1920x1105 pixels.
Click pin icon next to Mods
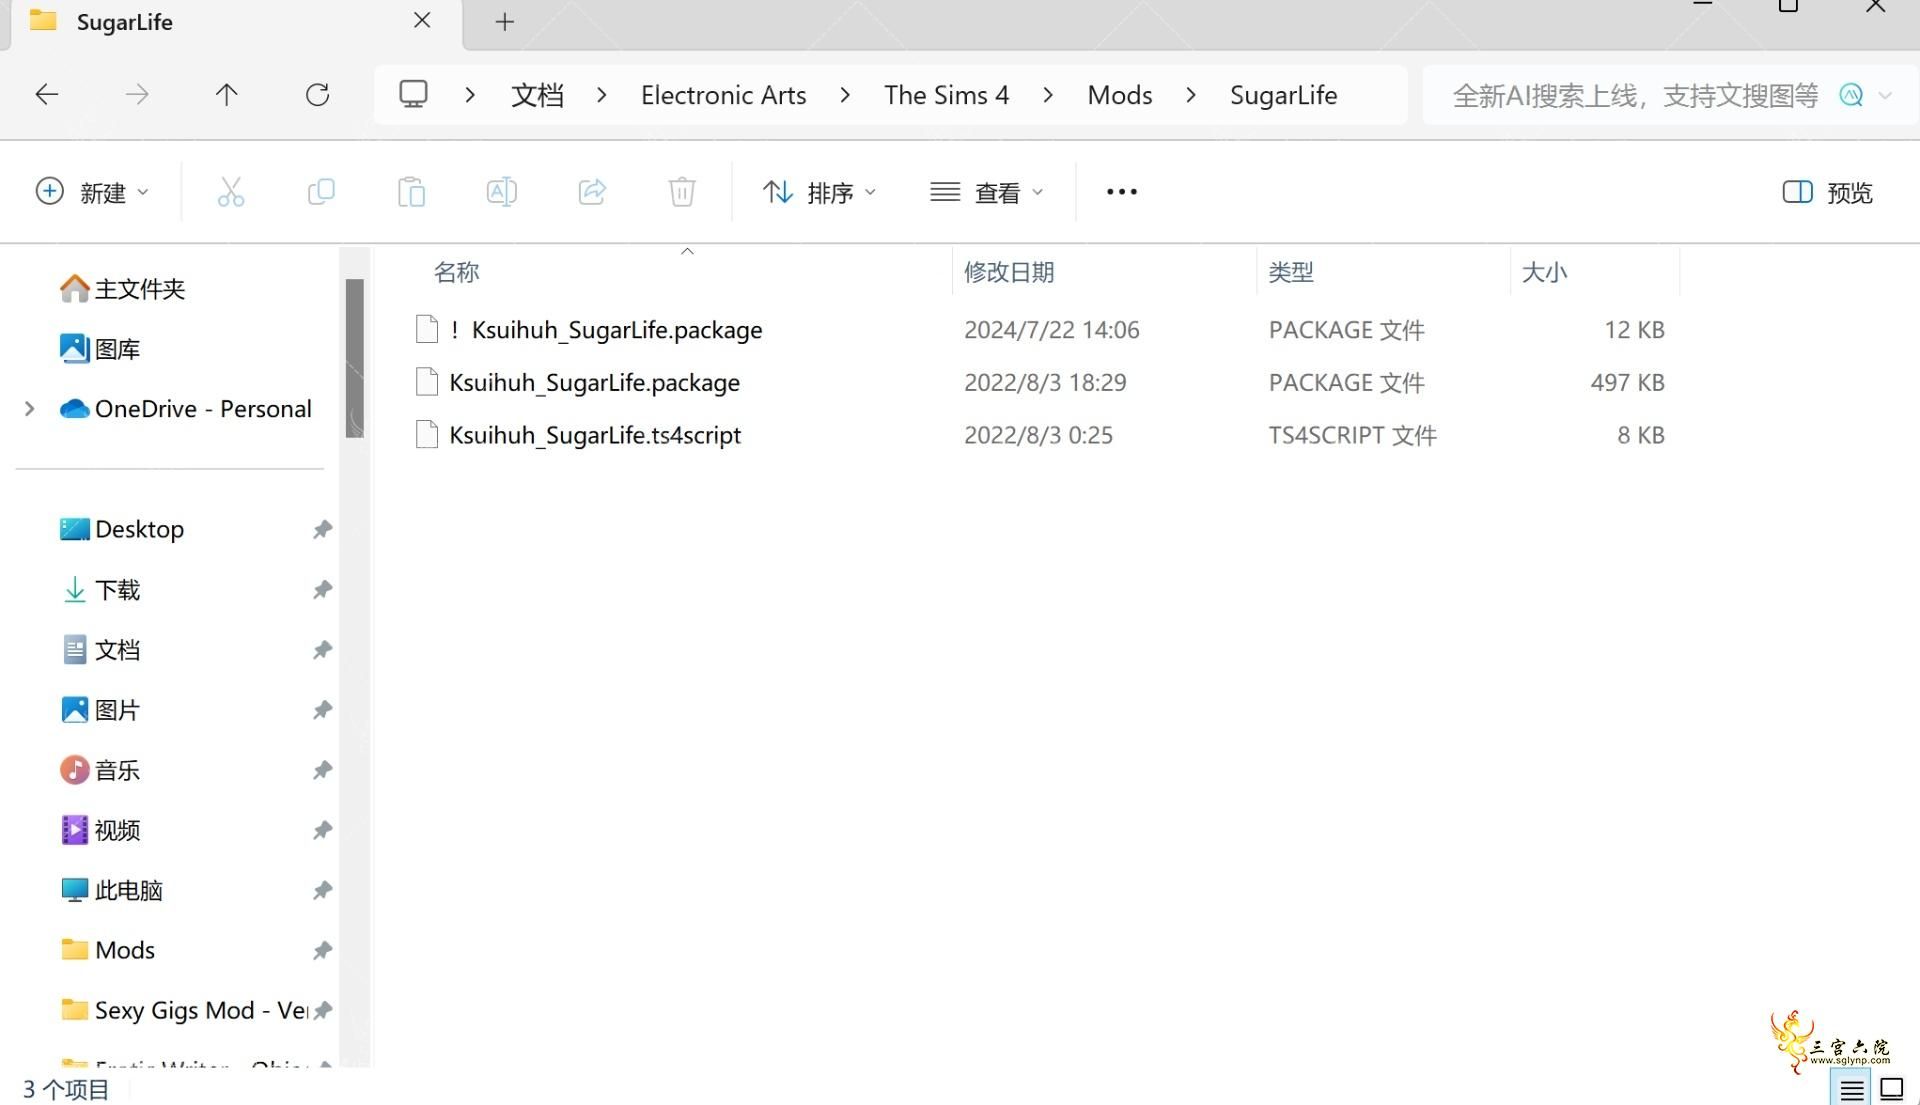point(322,950)
